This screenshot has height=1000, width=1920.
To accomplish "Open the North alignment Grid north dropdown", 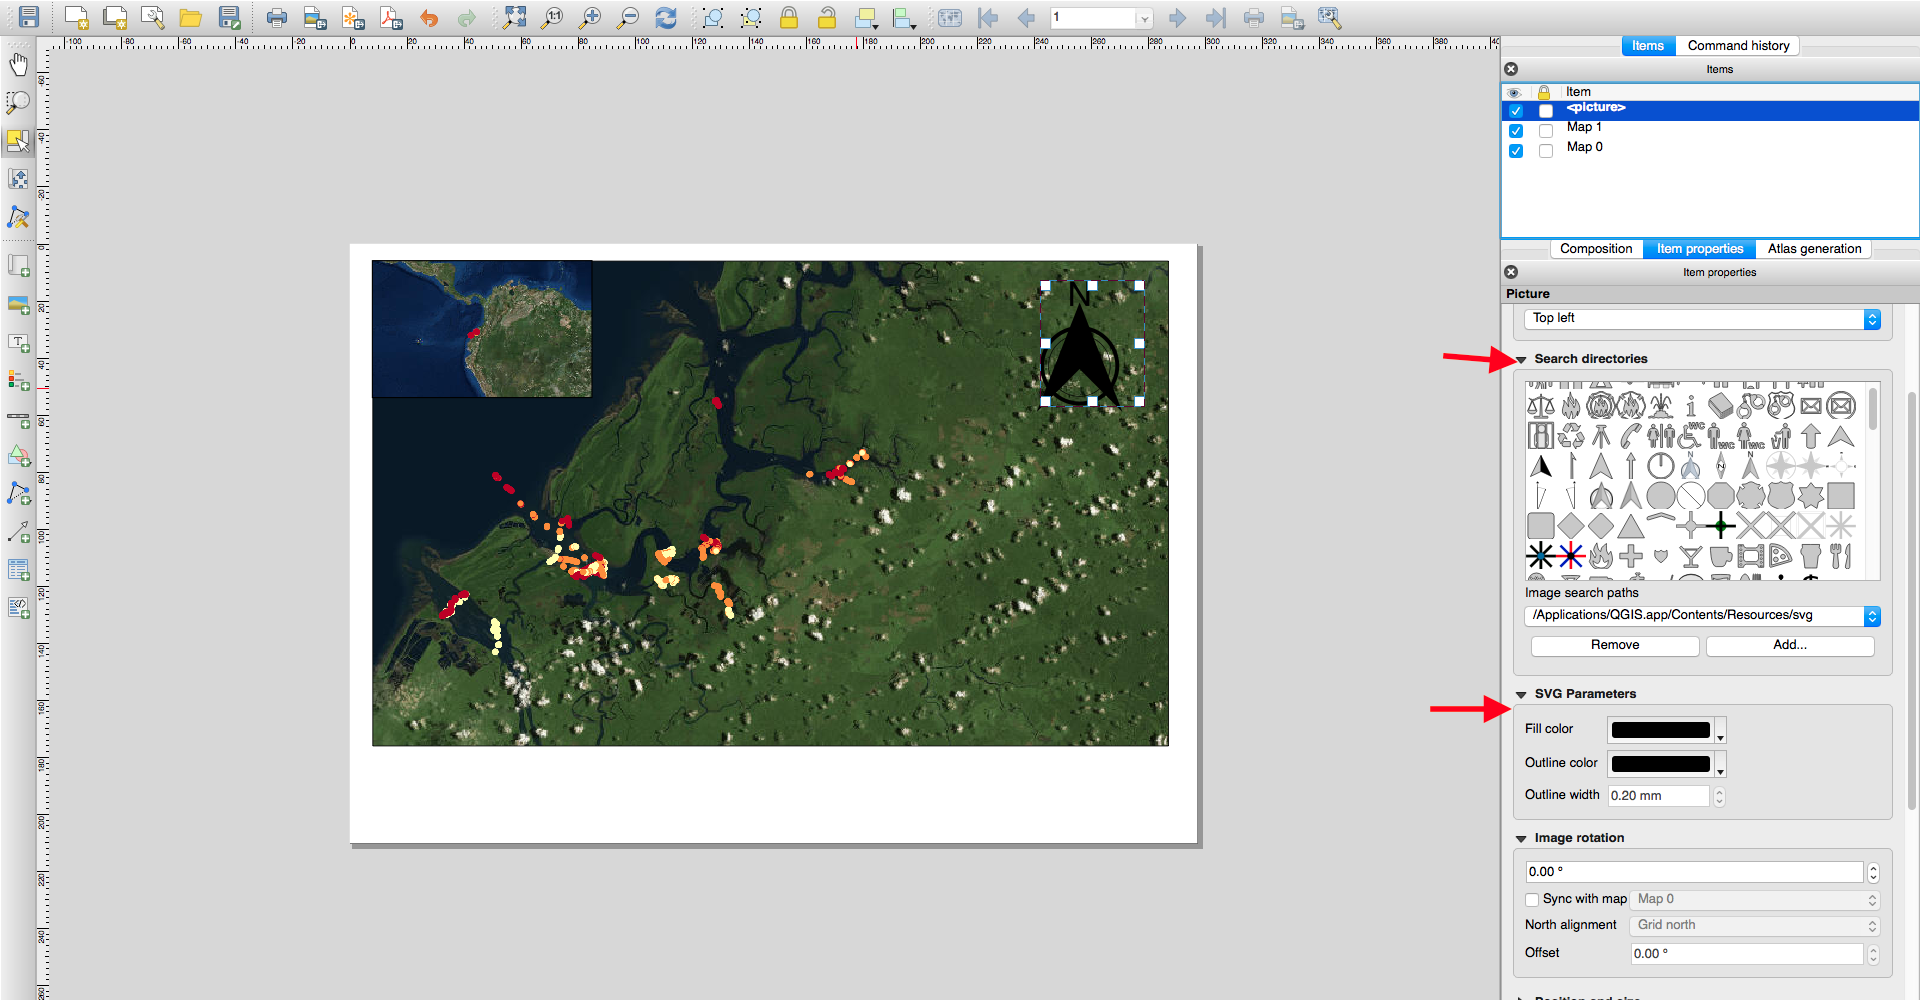I will [1755, 926].
